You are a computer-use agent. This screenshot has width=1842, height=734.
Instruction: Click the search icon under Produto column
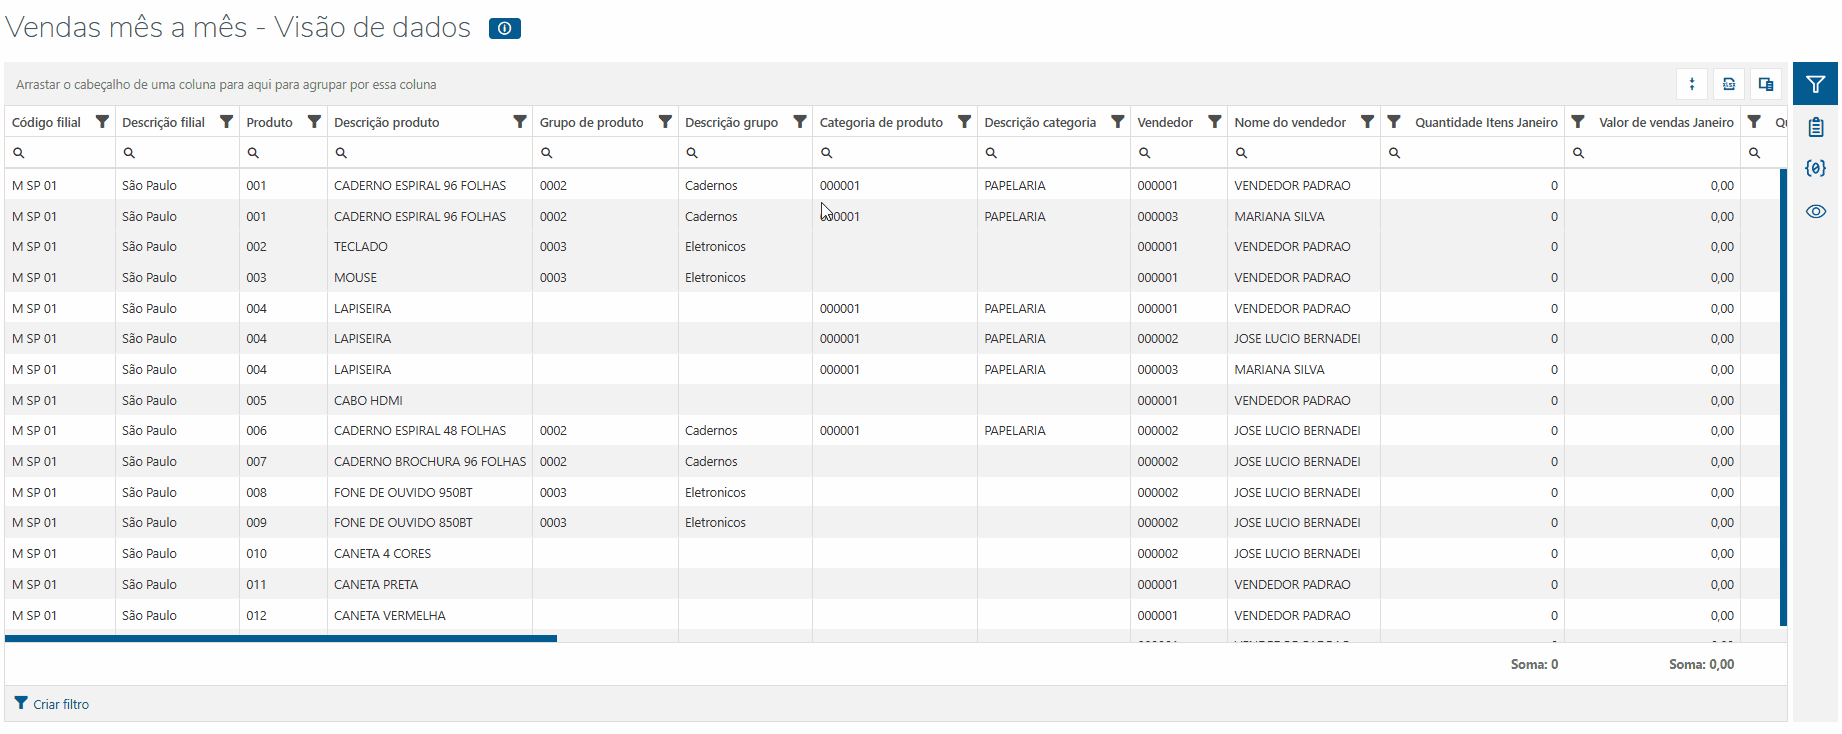click(x=254, y=153)
